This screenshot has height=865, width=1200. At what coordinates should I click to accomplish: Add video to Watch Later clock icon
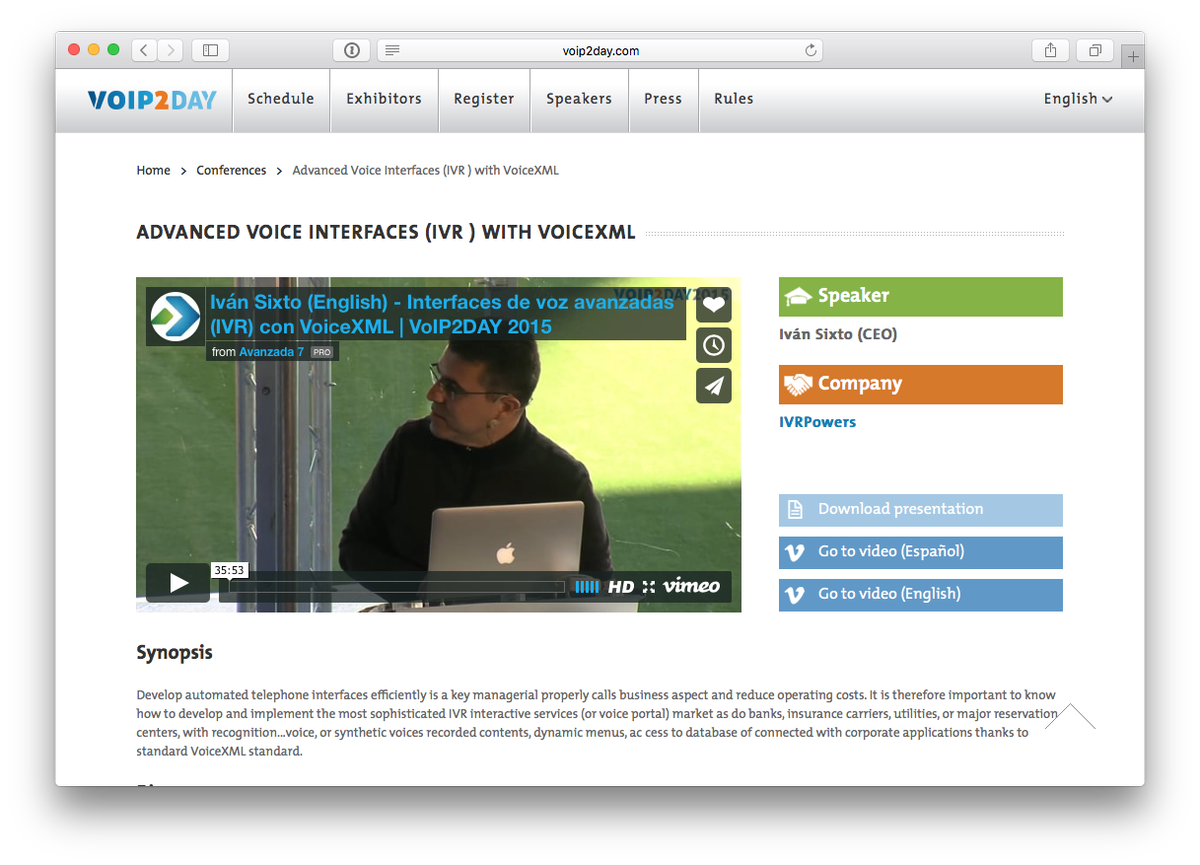pyautogui.click(x=714, y=345)
